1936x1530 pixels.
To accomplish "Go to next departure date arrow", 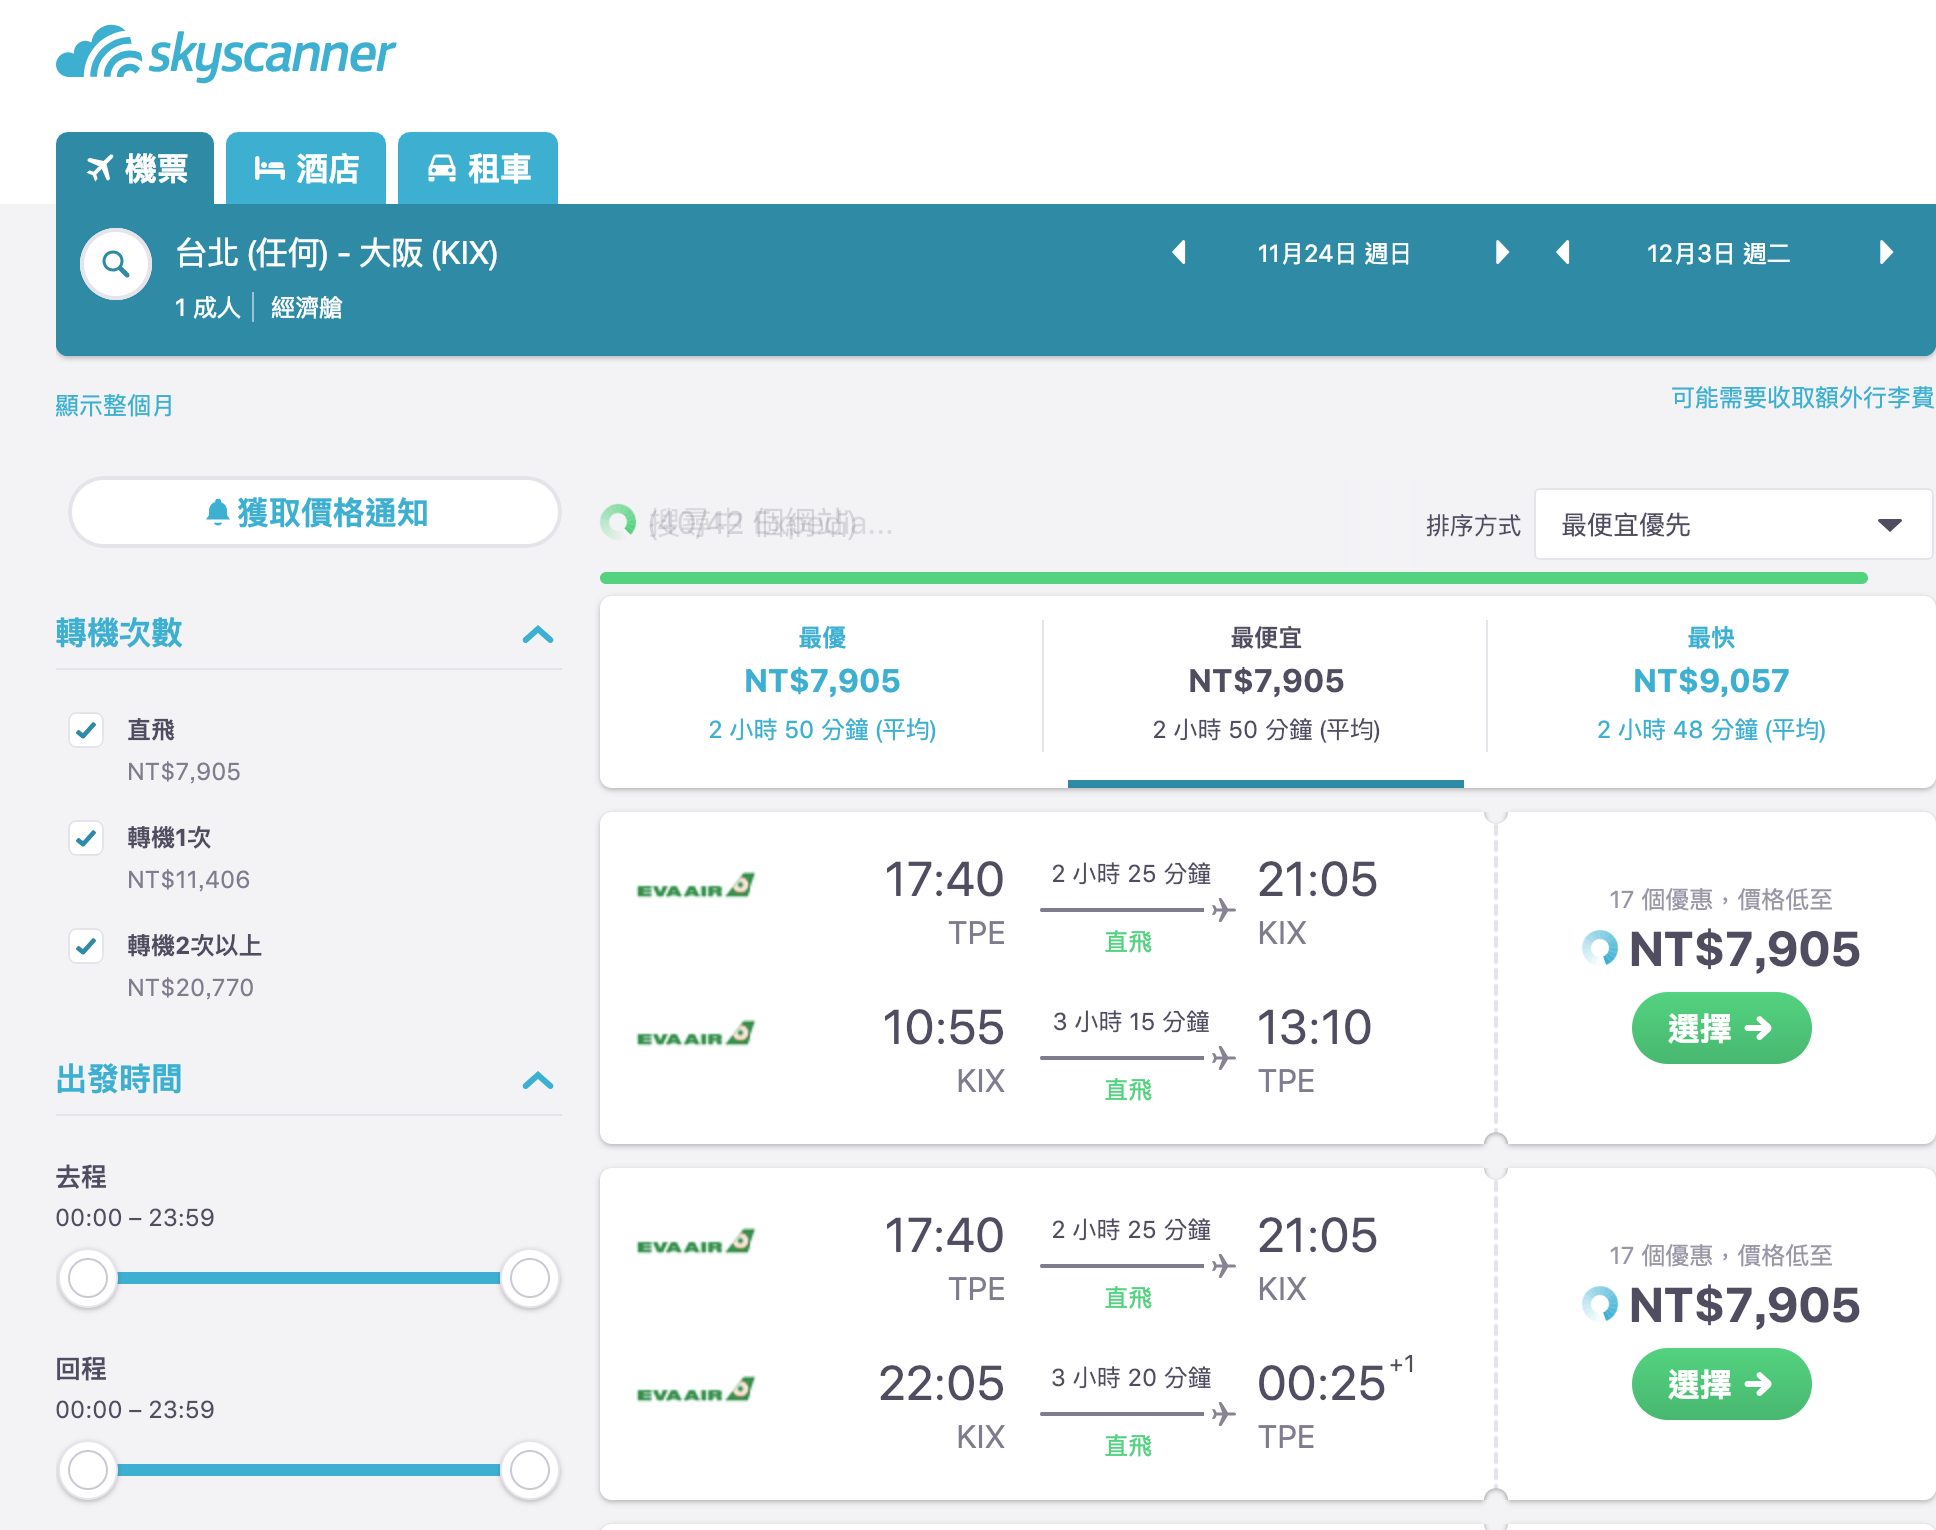I will [1501, 252].
